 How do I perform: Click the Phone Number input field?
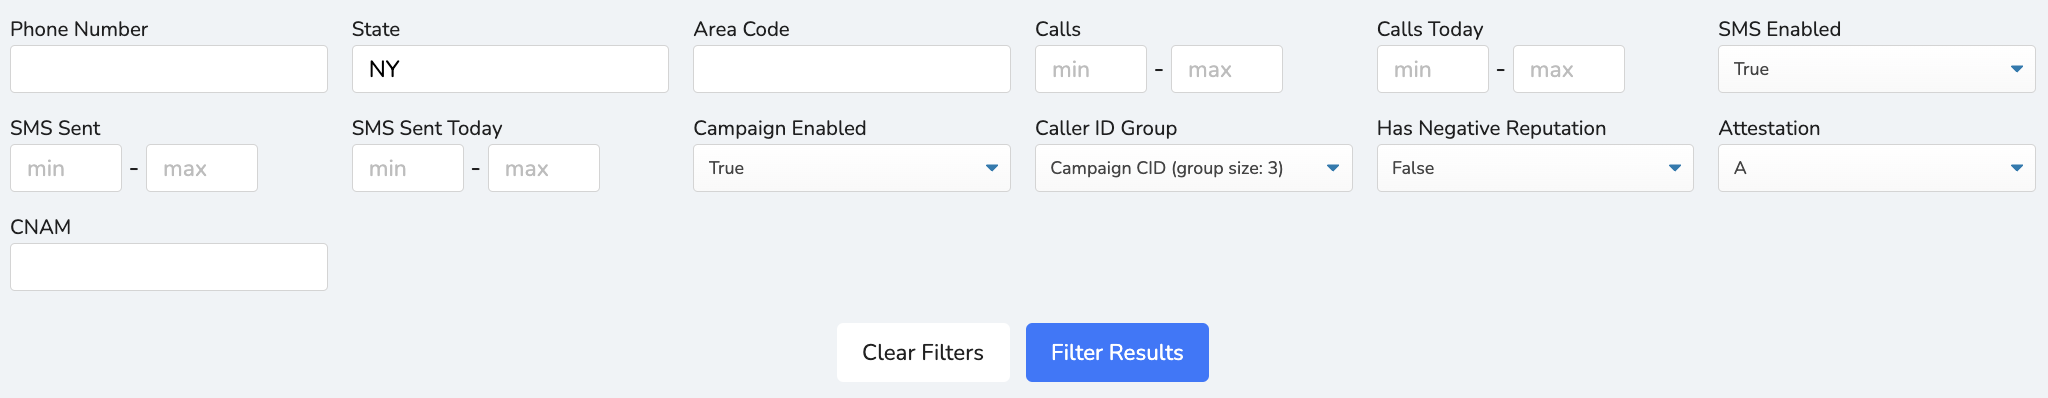pos(169,69)
